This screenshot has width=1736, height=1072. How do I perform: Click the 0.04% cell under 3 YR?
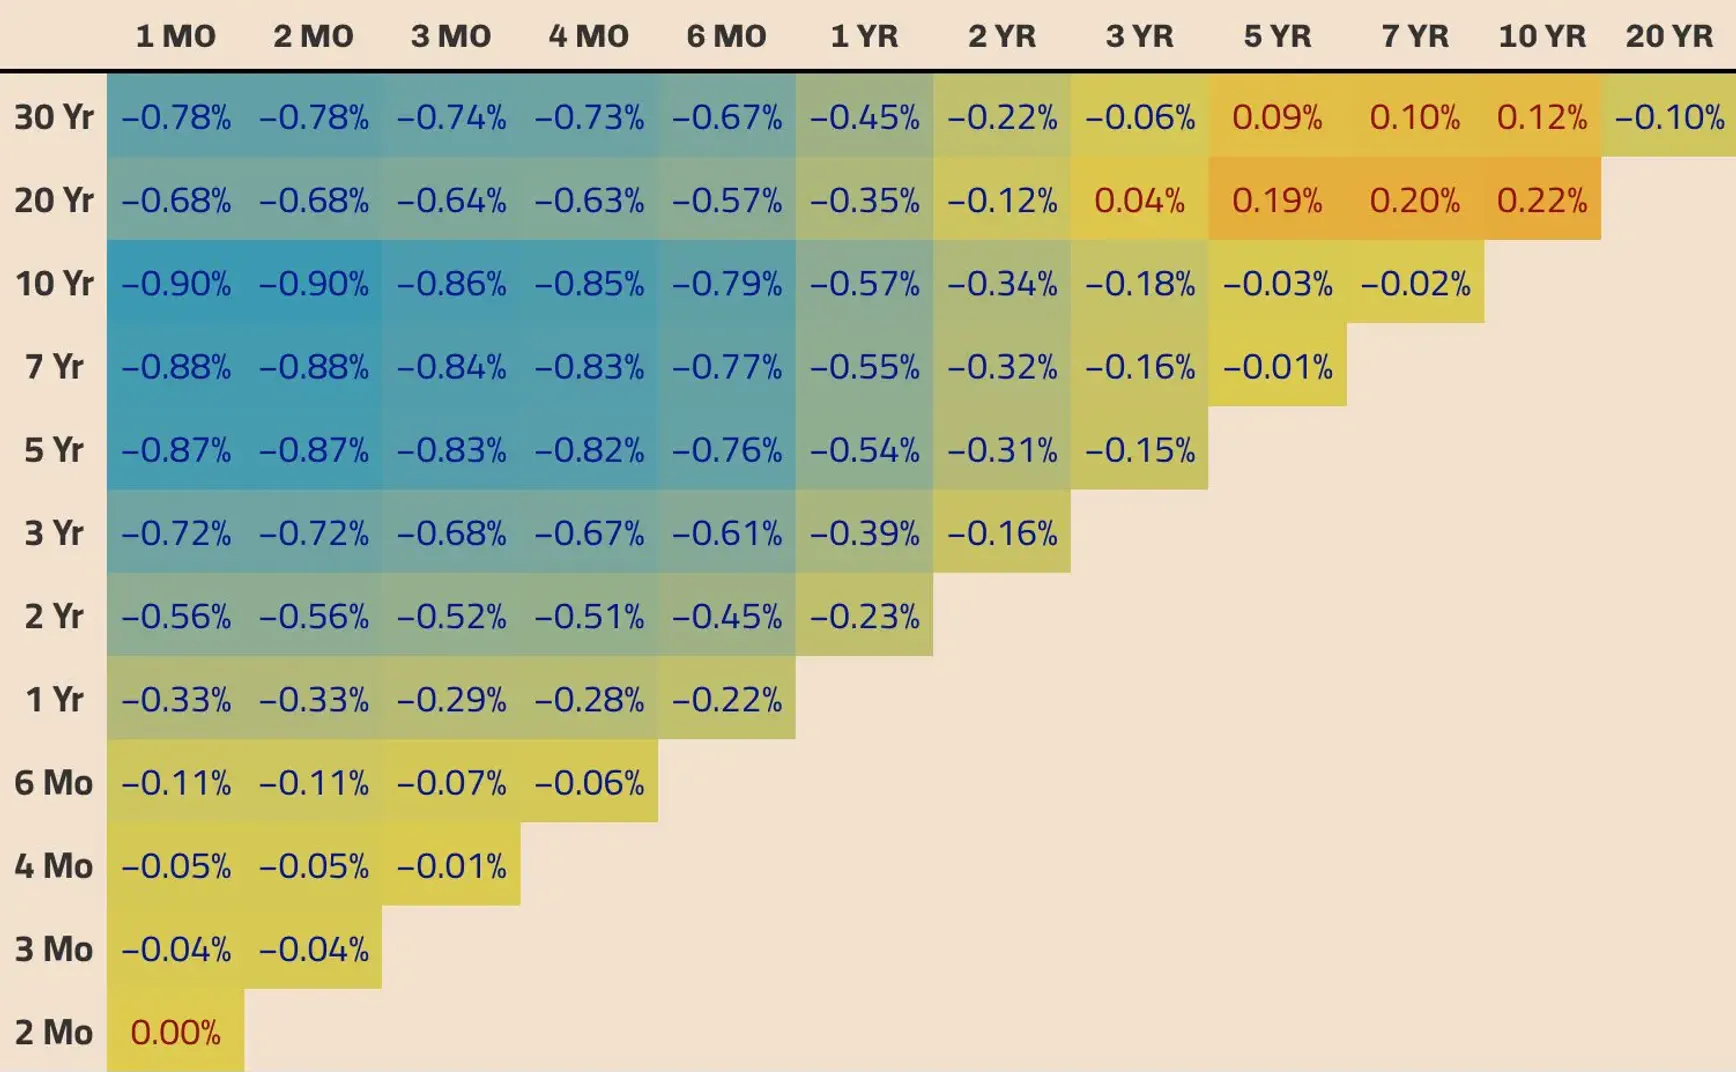click(x=1139, y=199)
